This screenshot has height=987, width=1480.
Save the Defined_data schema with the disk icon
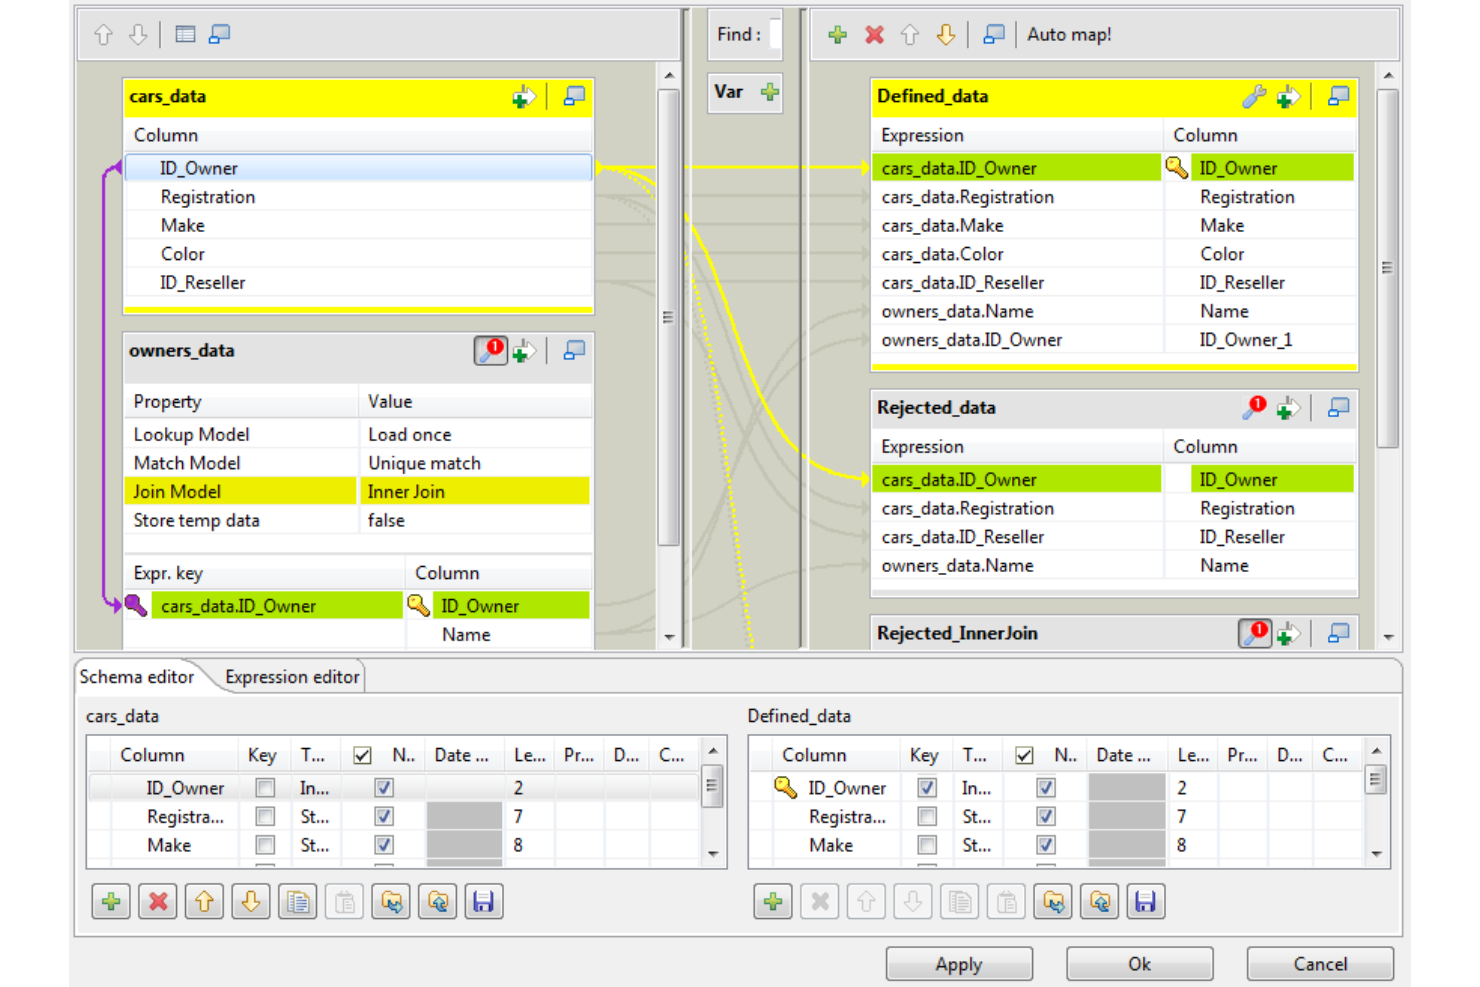pyautogui.click(x=1146, y=901)
